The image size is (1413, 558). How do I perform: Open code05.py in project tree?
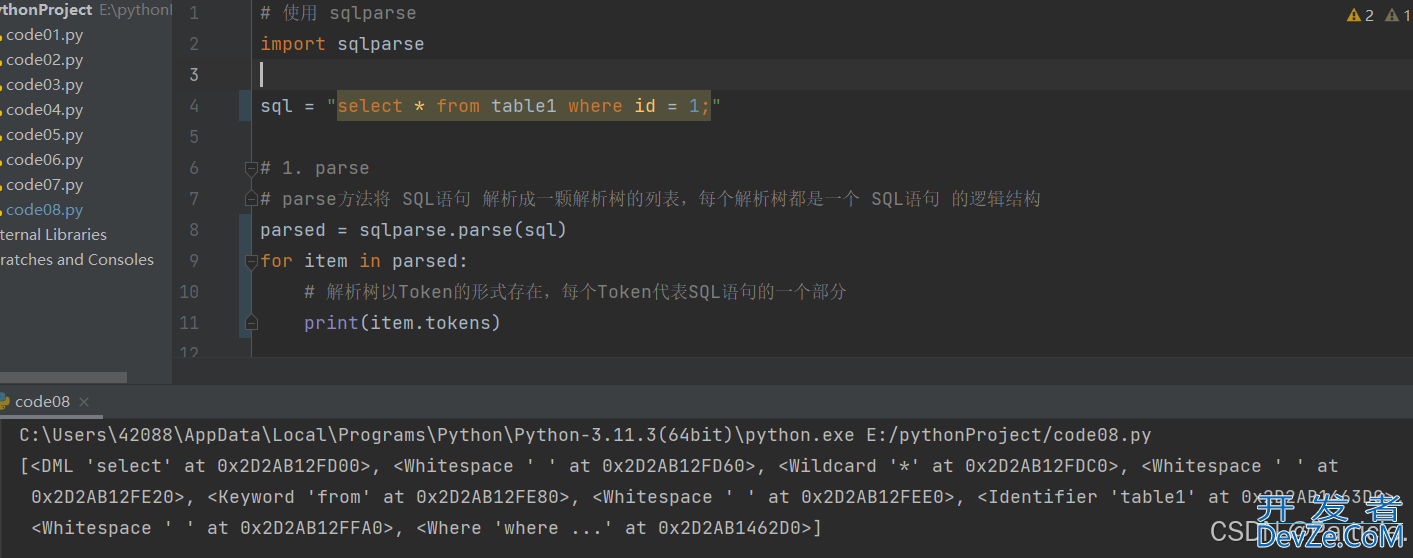(43, 135)
